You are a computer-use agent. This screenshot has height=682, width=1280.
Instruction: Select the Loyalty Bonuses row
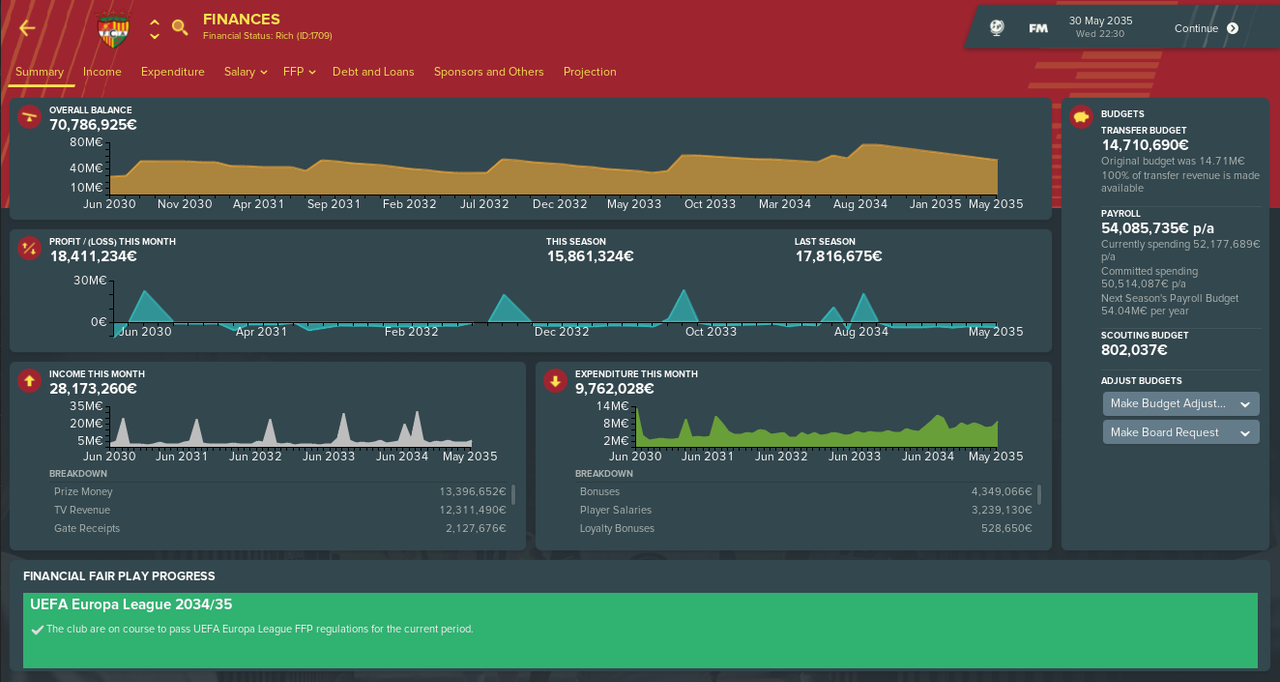805,529
